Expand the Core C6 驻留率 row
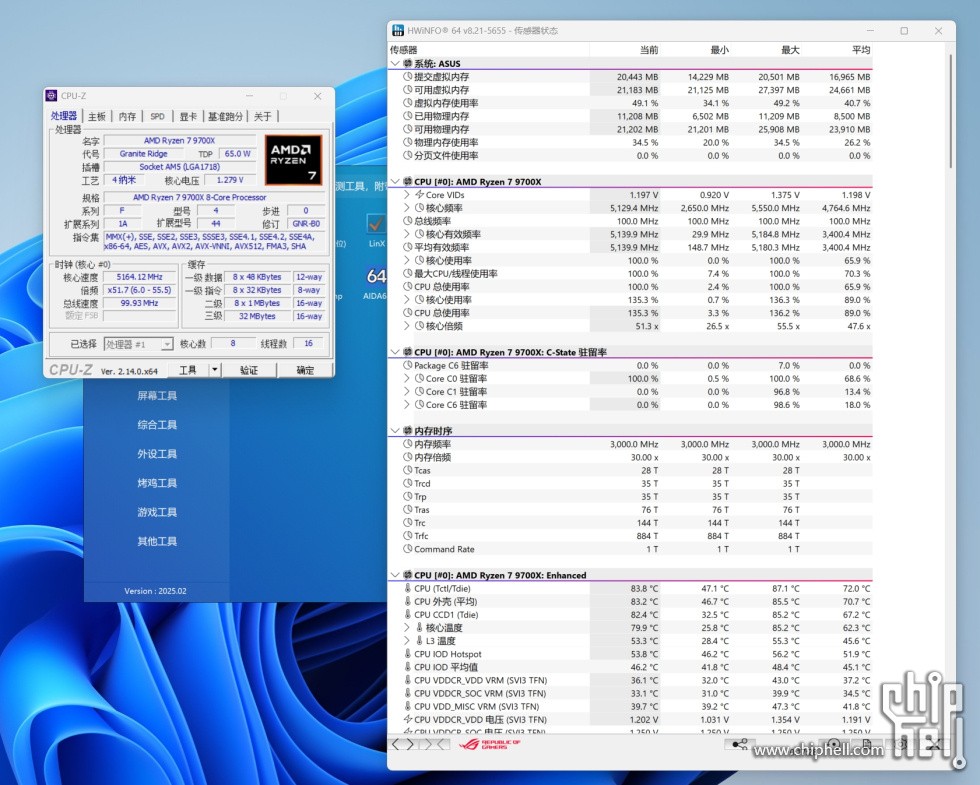The image size is (980, 785). click(x=407, y=404)
